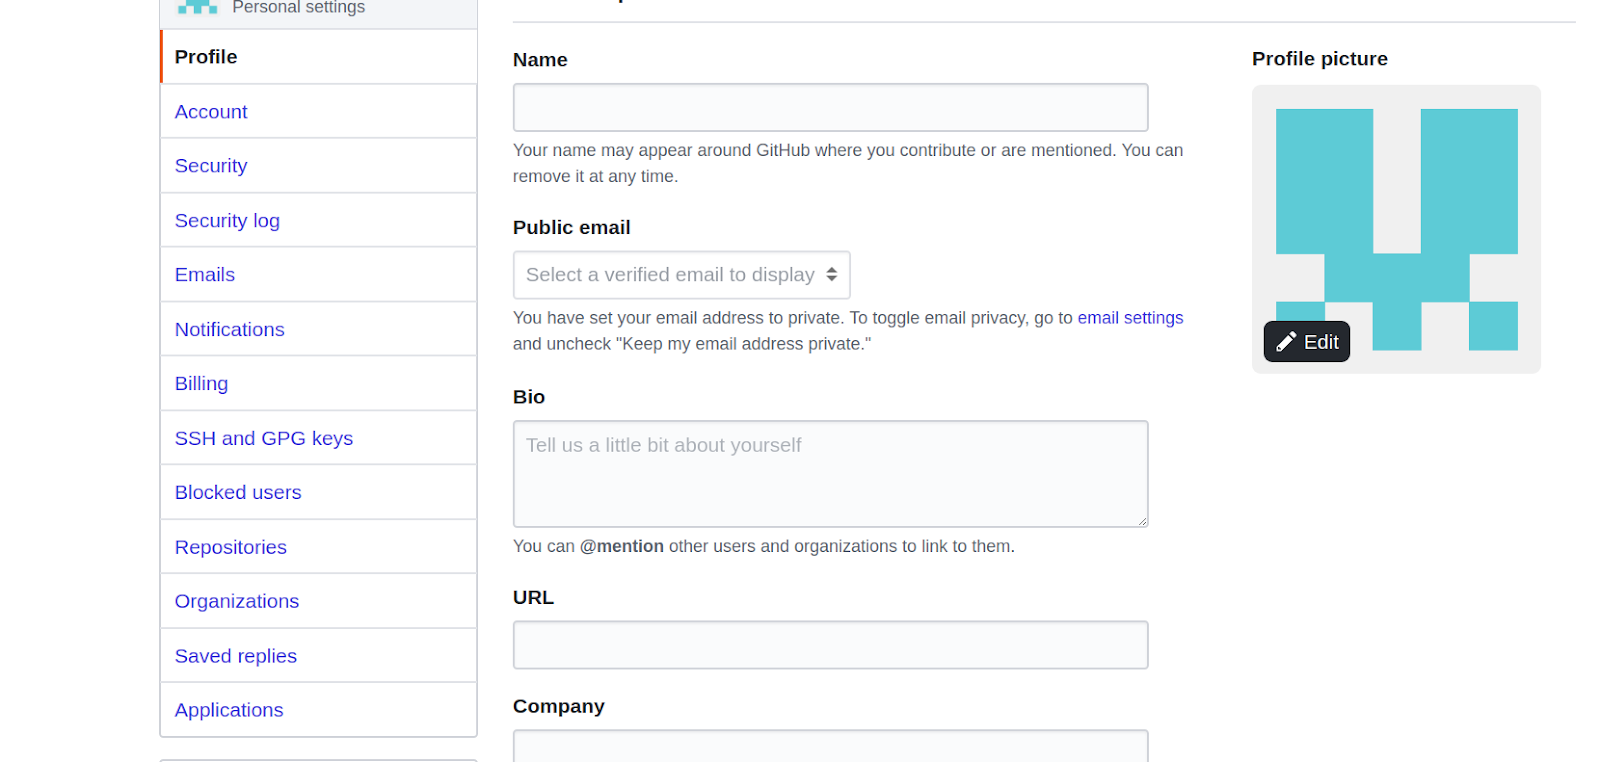Open the public email dropdown
The image size is (1600, 762).
681,275
